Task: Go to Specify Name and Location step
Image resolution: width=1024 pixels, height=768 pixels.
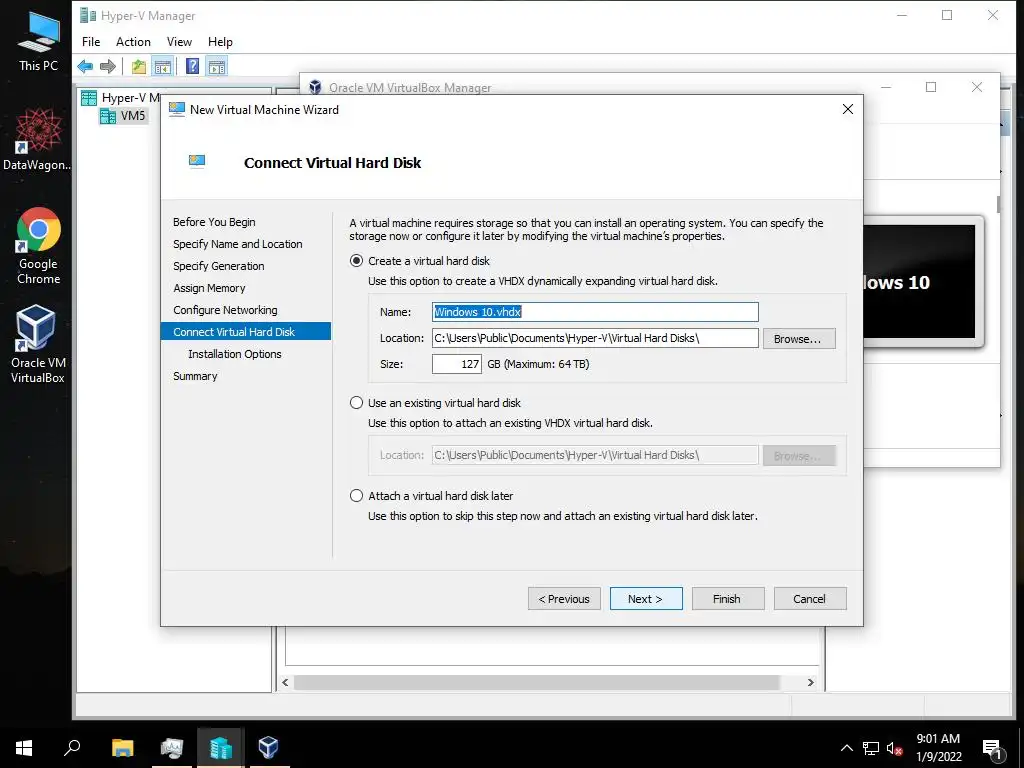Action: click(x=238, y=244)
